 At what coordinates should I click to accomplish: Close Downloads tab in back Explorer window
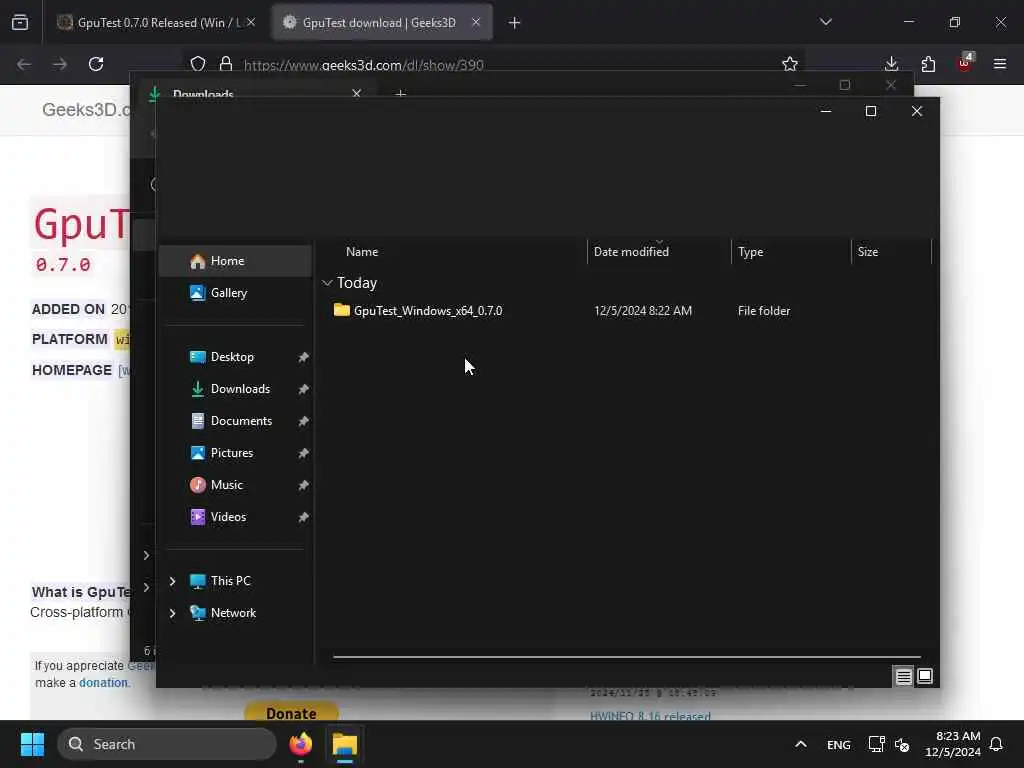[357, 94]
